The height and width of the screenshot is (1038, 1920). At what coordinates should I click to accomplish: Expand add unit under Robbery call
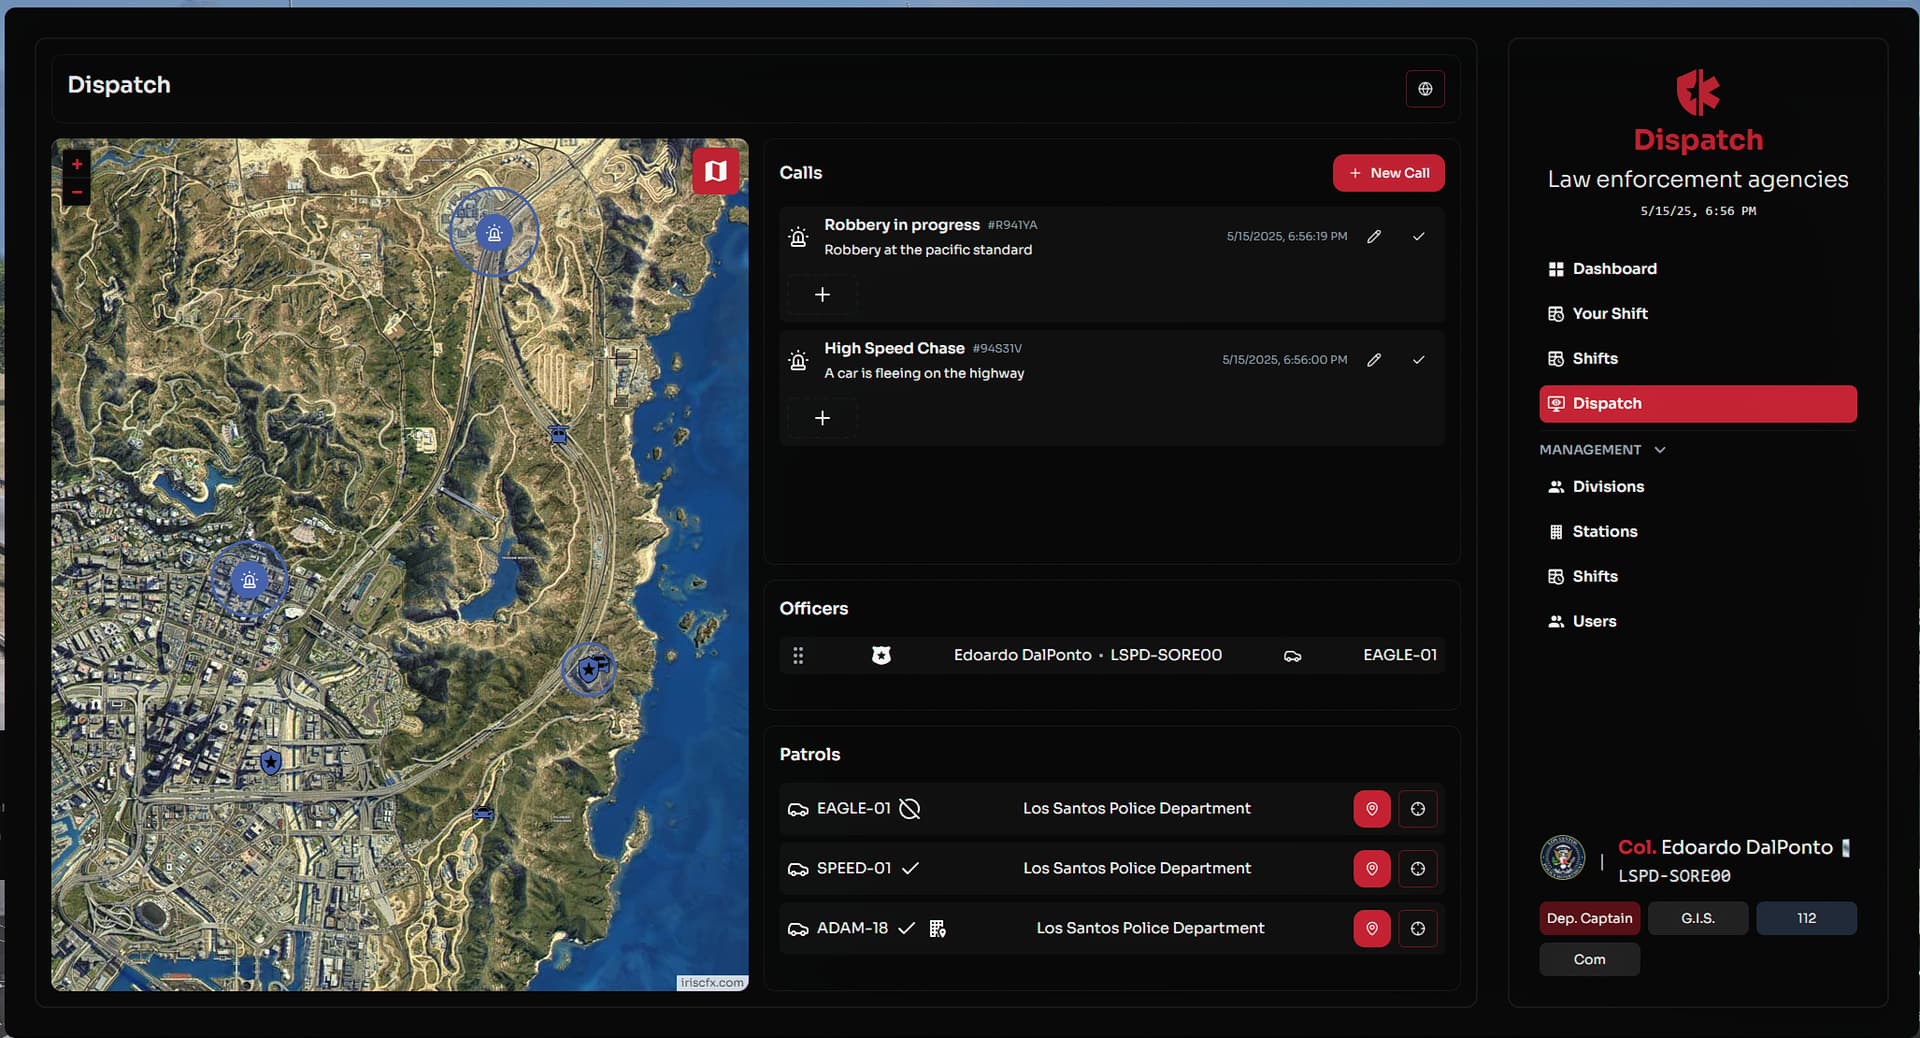point(822,295)
